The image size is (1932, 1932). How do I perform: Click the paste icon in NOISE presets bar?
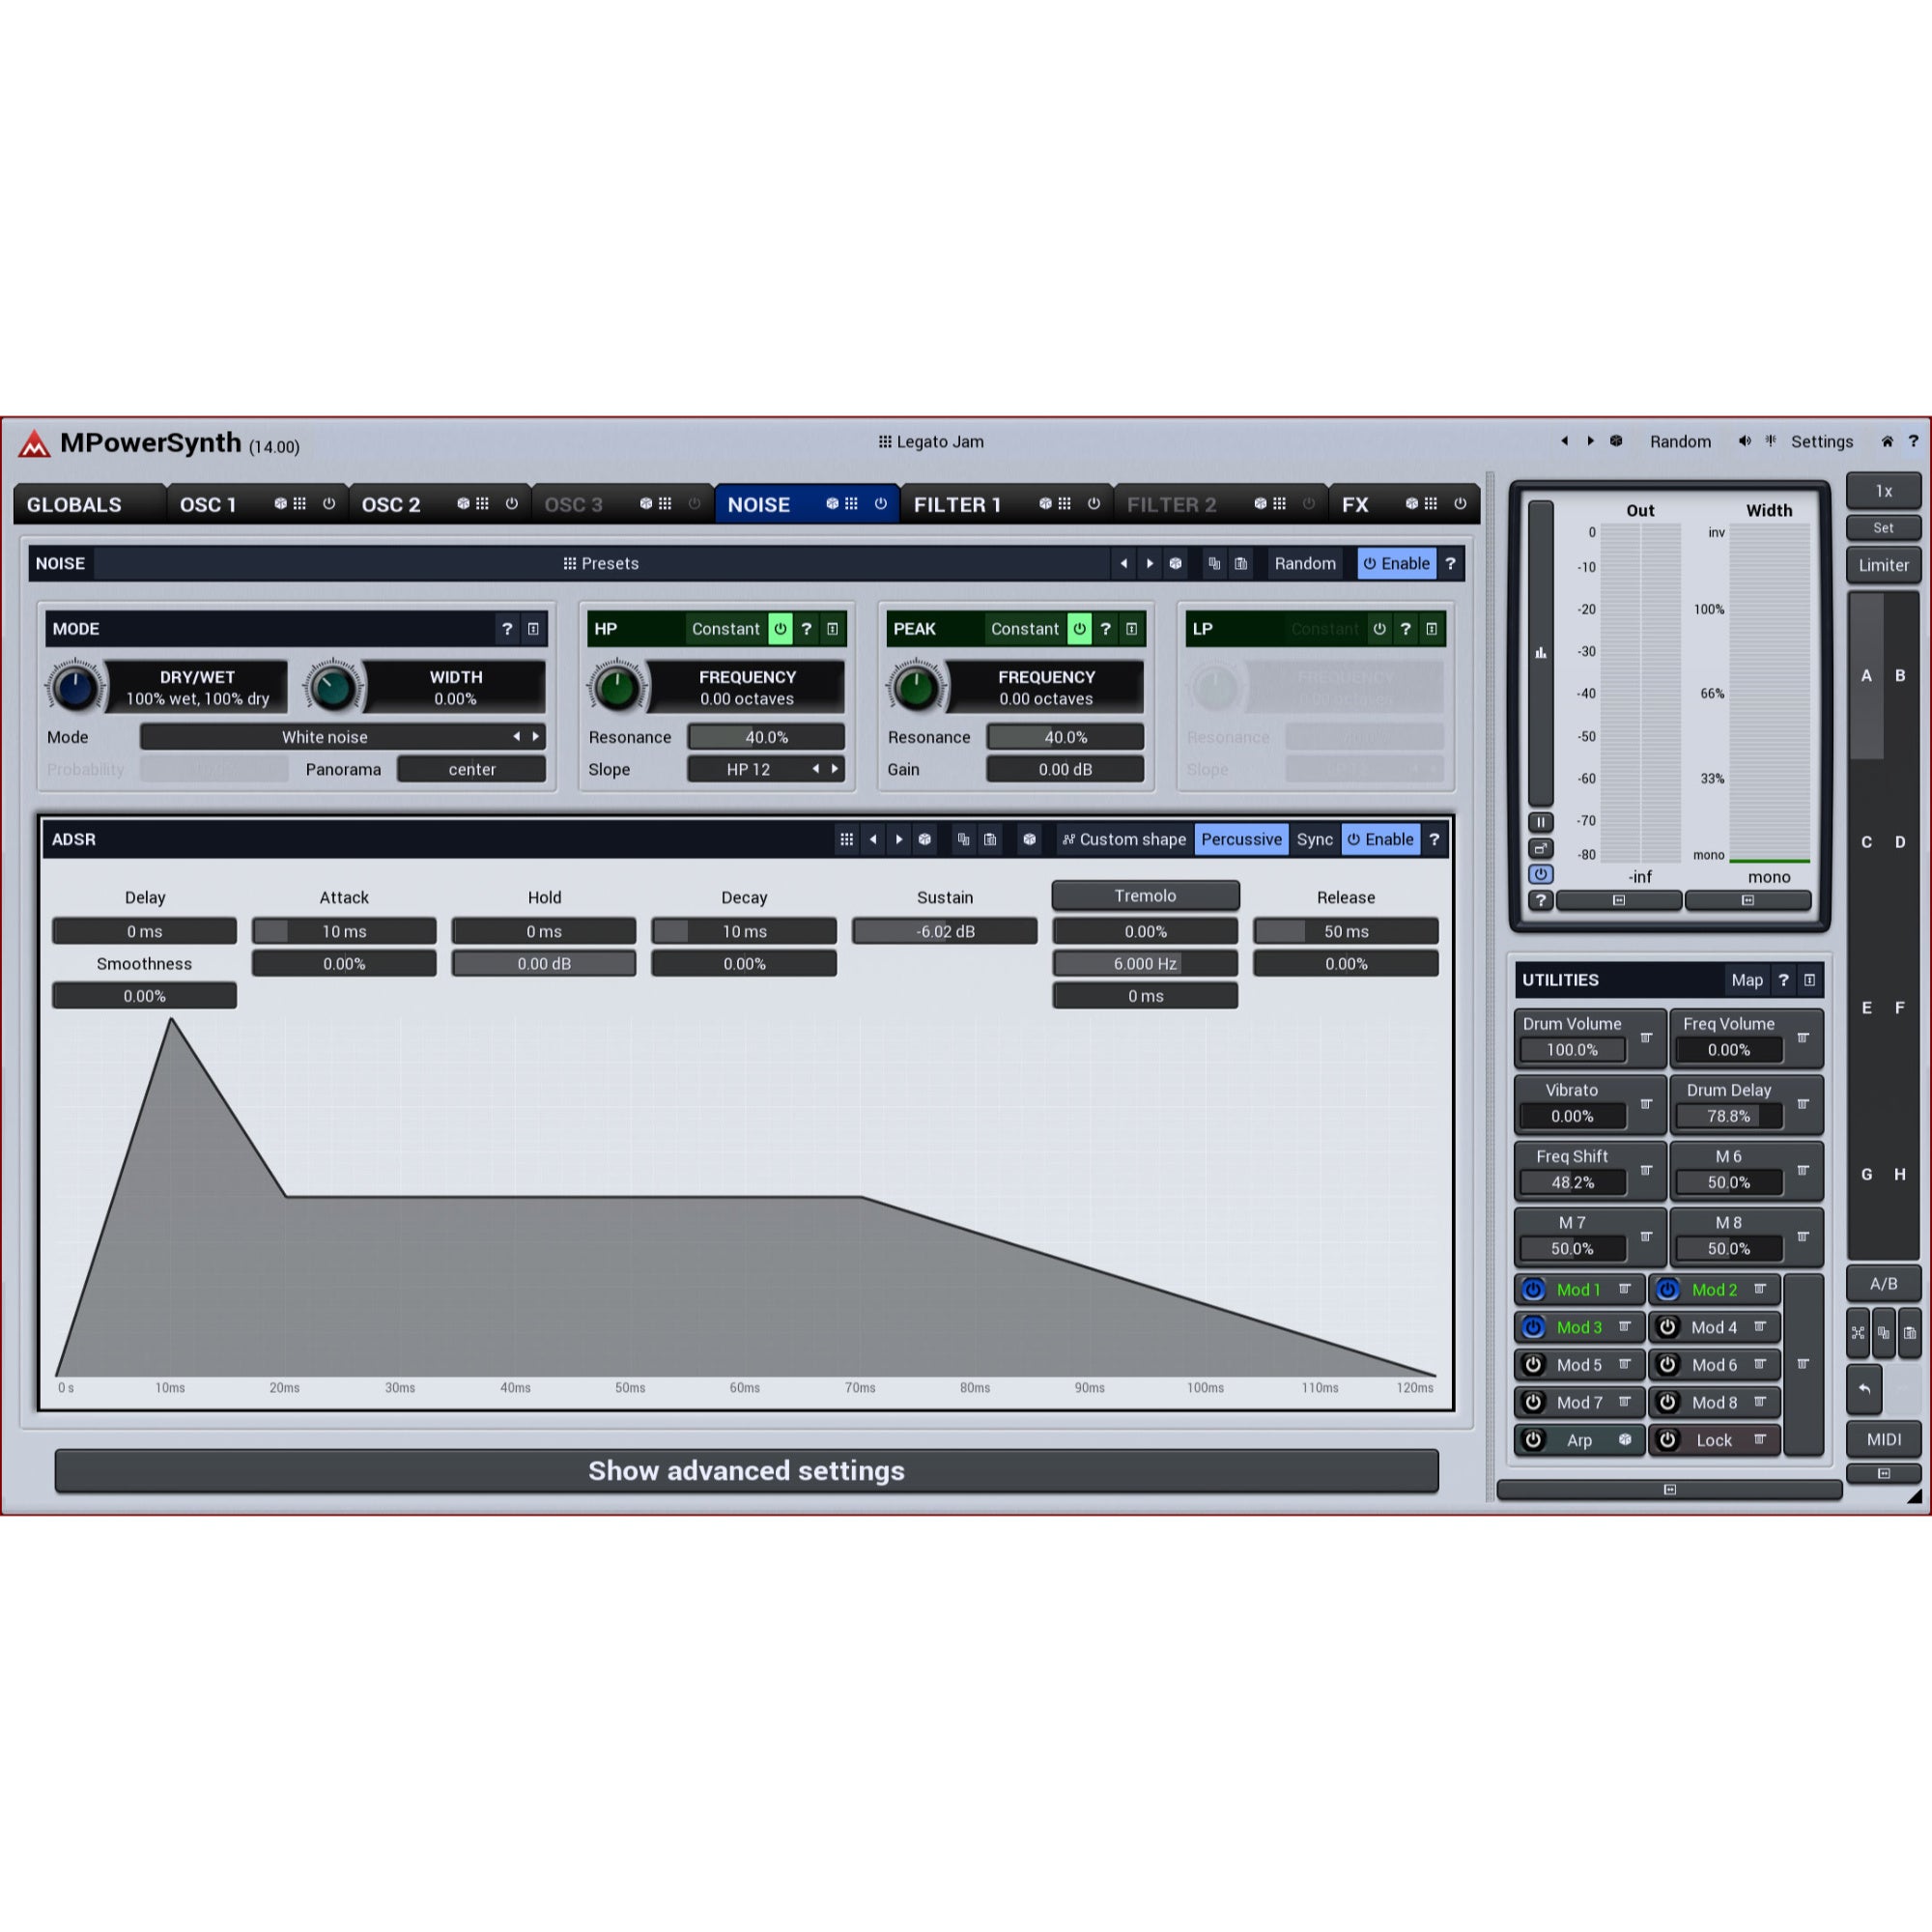point(1241,563)
